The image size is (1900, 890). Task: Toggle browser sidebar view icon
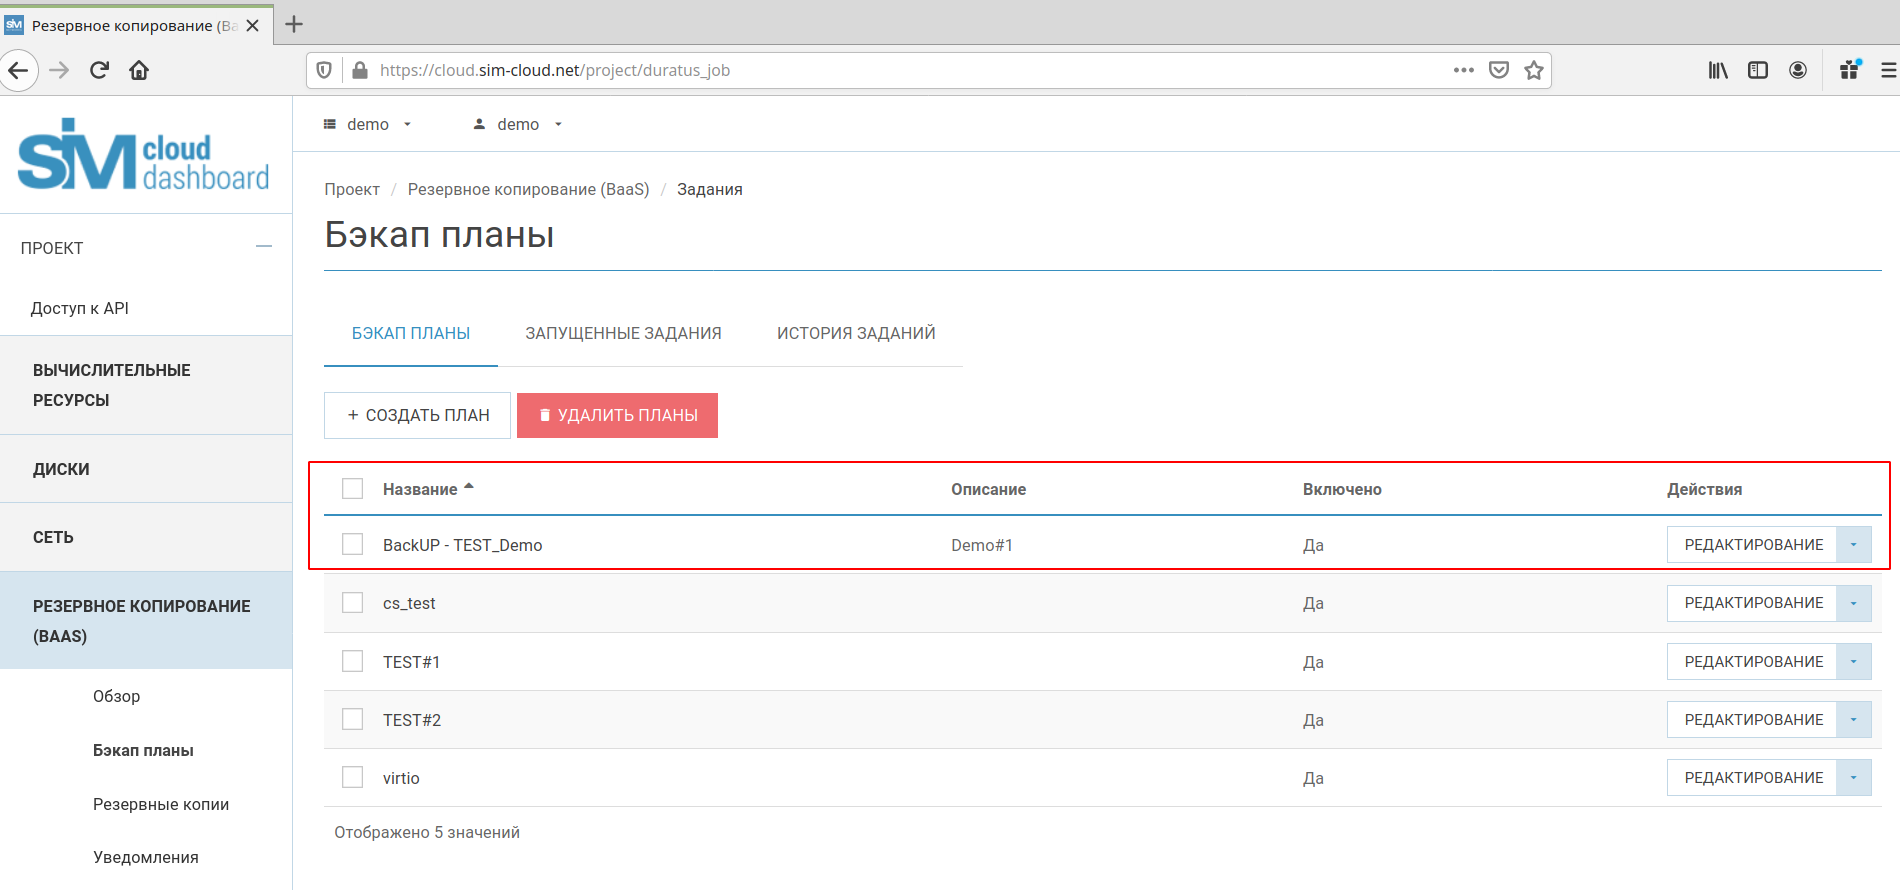tap(1757, 70)
